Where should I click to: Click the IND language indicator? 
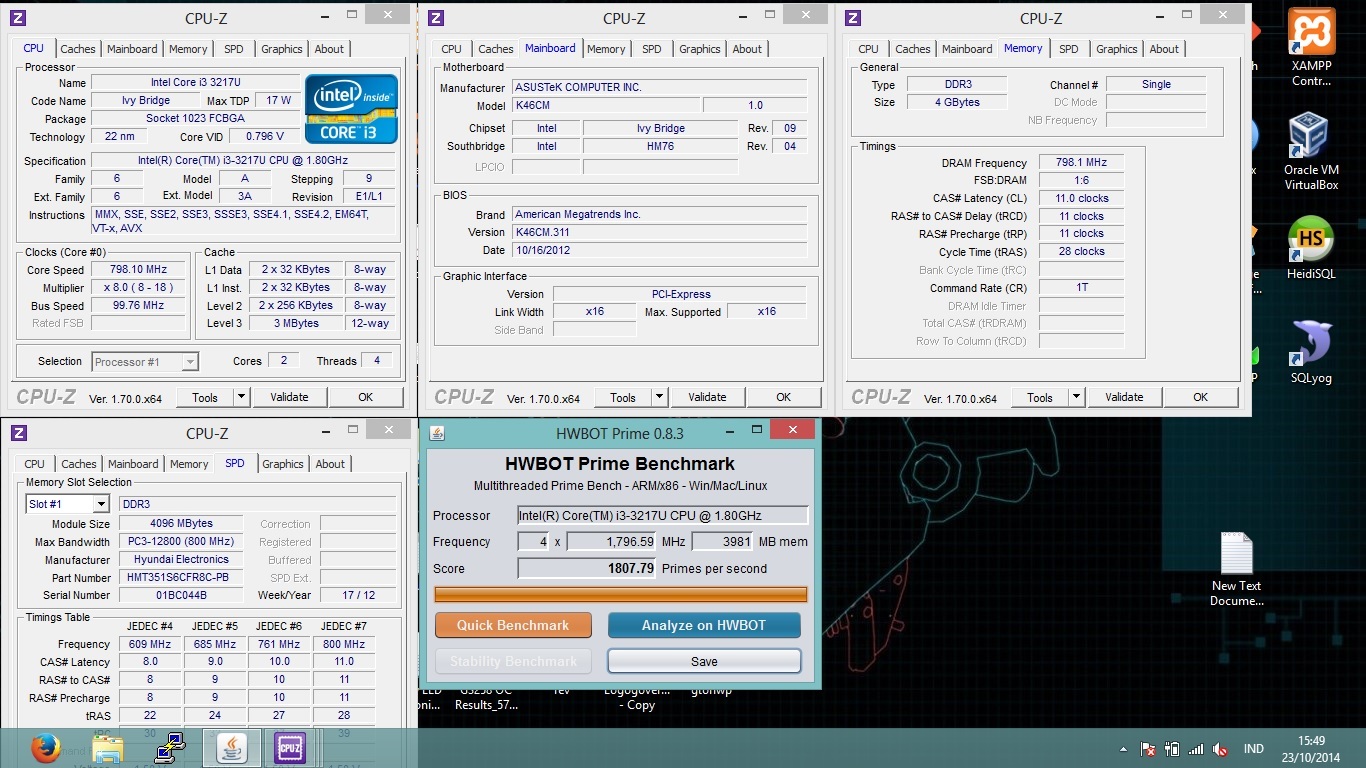point(1253,749)
